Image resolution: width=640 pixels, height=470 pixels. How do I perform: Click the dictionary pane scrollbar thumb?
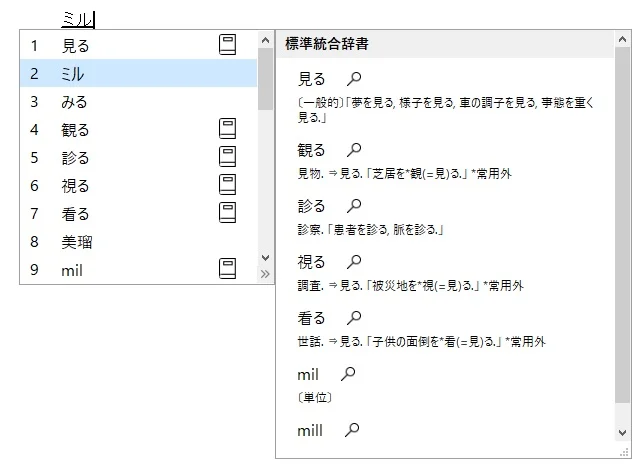coord(622,225)
